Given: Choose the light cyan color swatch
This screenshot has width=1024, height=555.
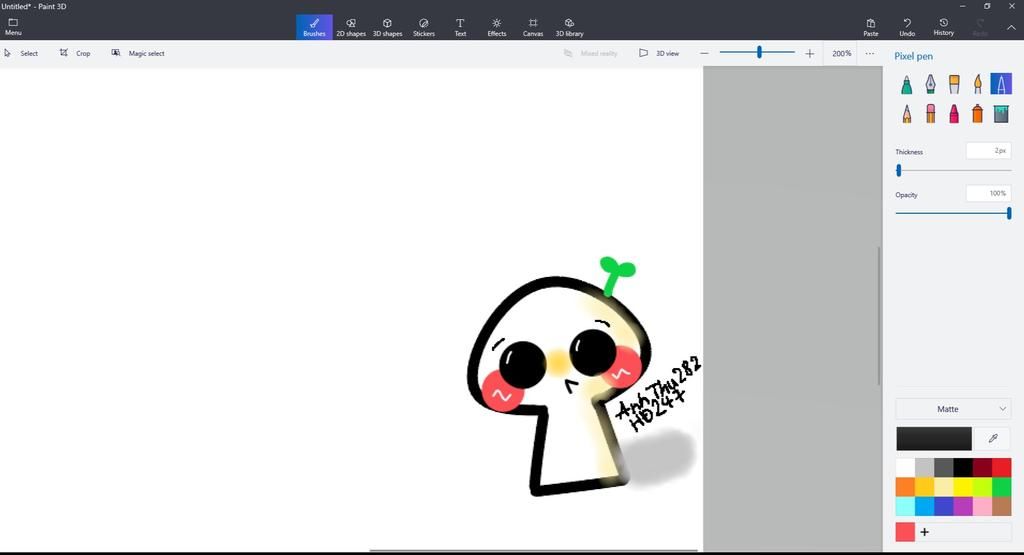Looking at the screenshot, I should tap(905, 506).
